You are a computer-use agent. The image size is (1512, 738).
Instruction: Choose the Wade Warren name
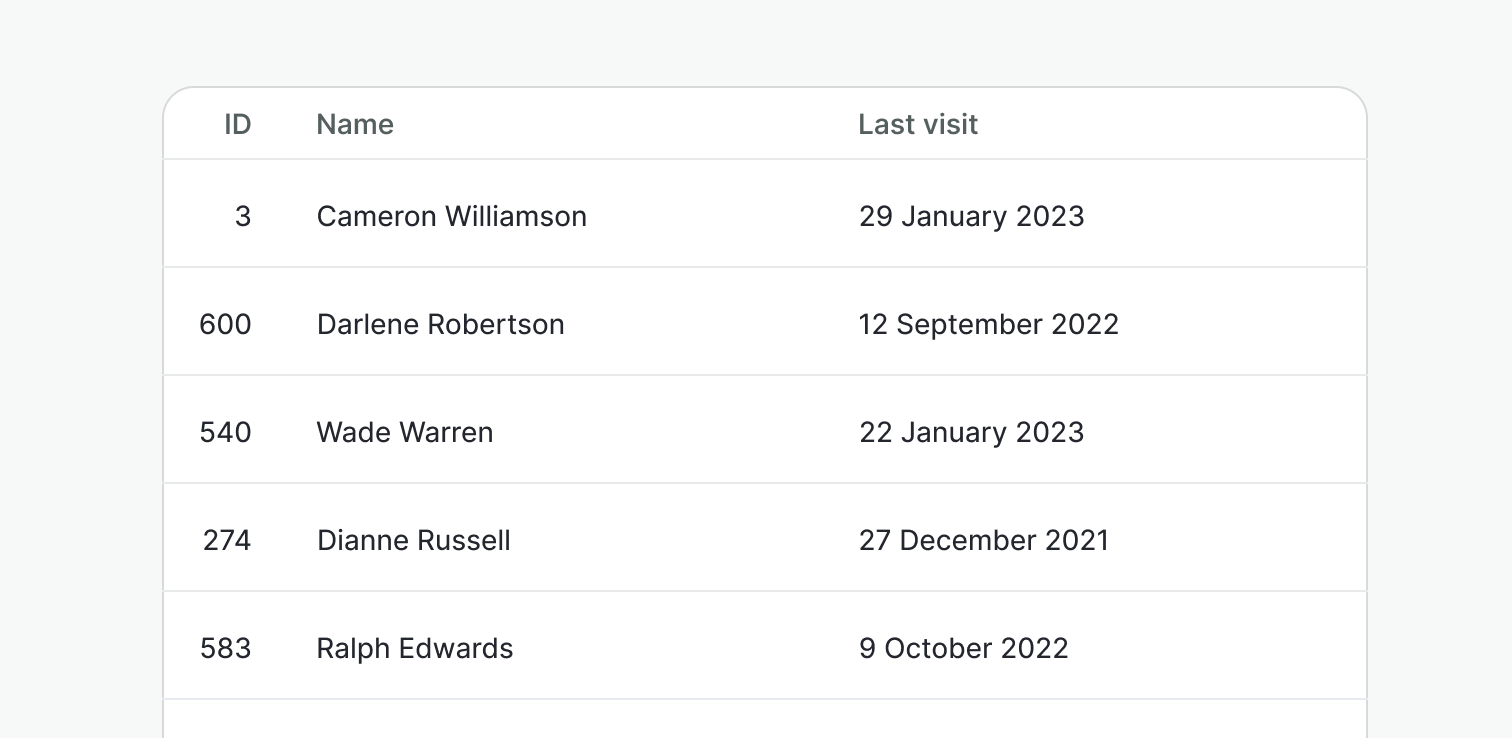[404, 432]
